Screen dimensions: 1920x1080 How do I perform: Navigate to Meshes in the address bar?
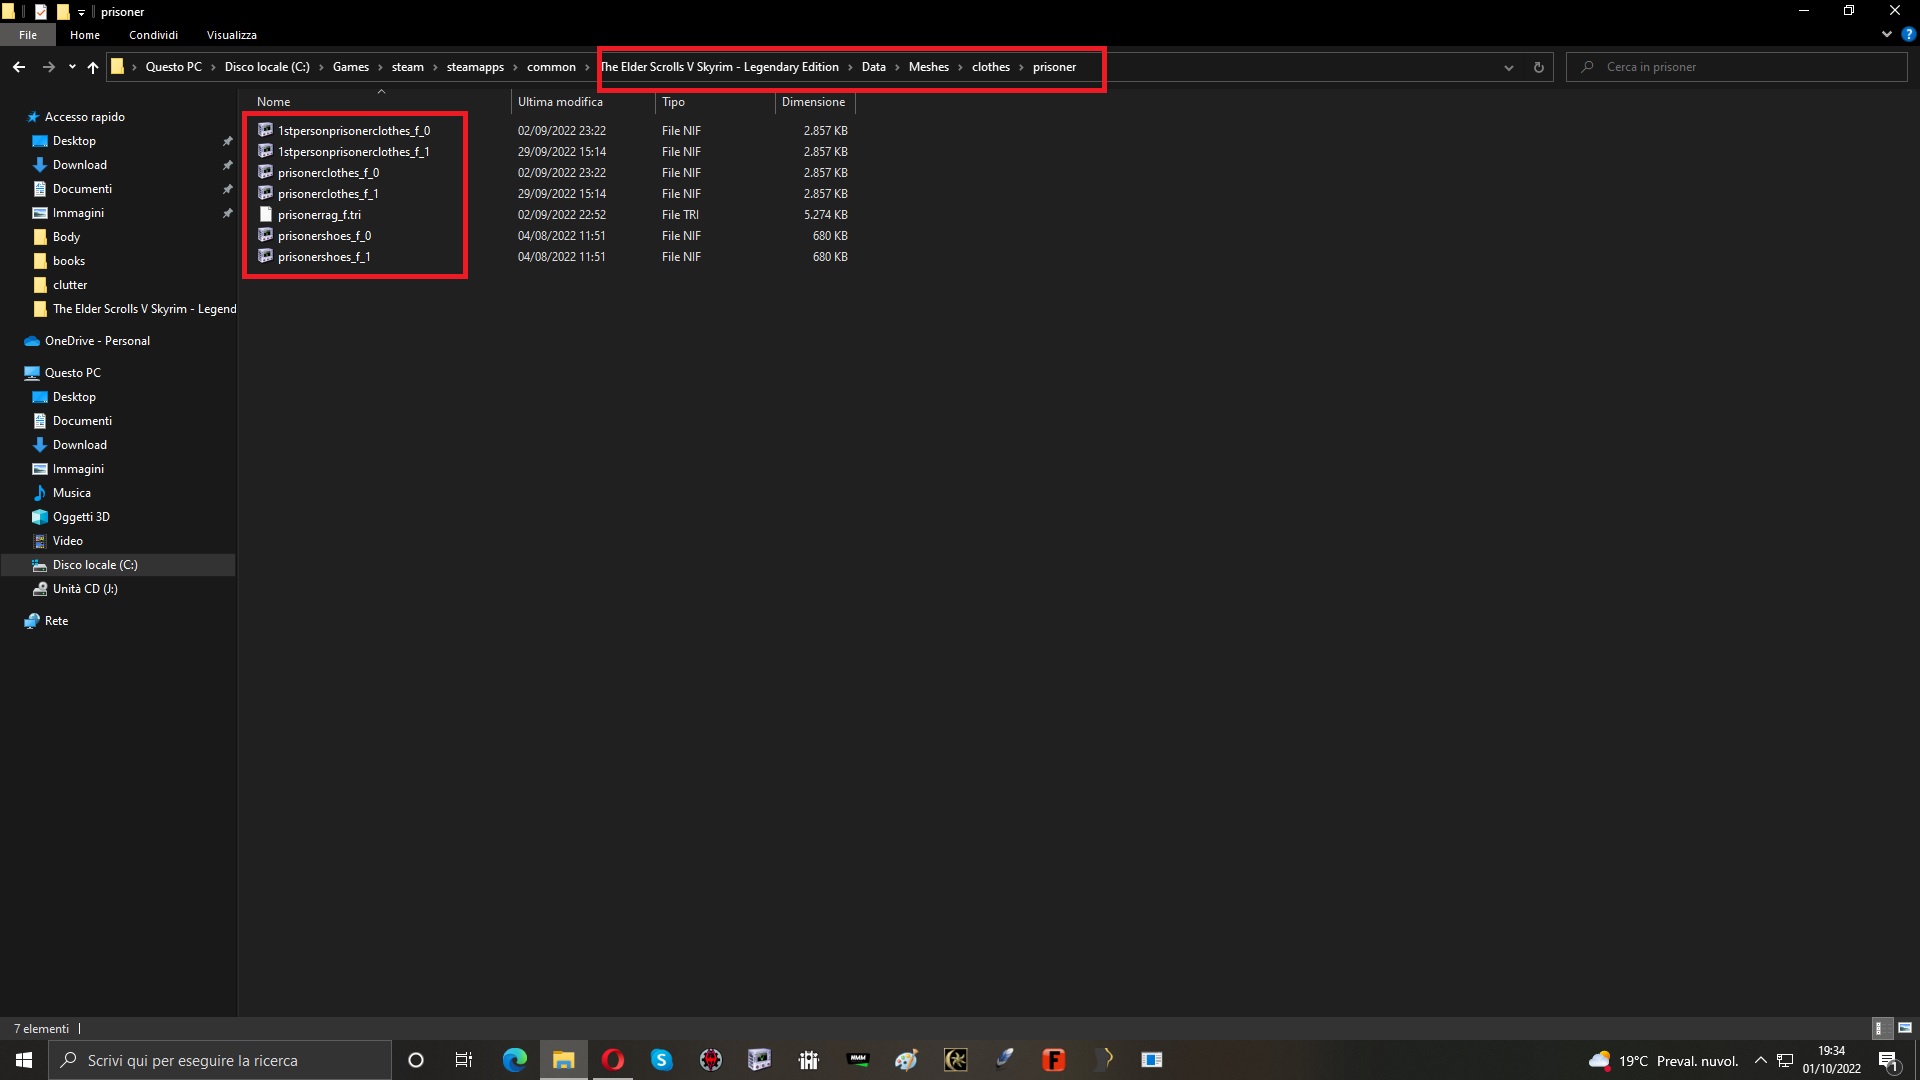pyautogui.click(x=928, y=67)
